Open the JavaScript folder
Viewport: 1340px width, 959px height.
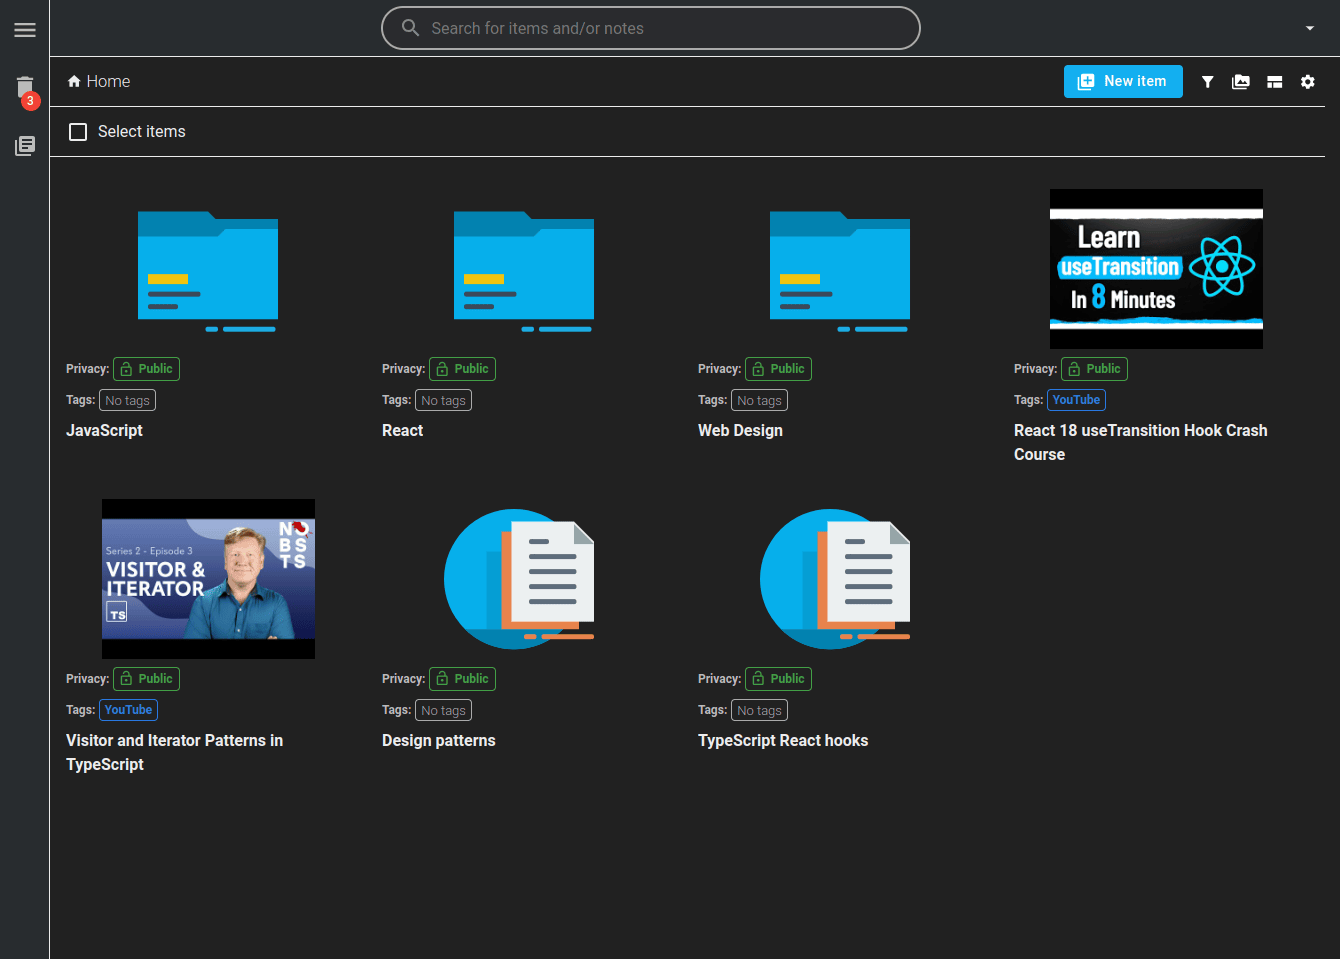click(207, 270)
